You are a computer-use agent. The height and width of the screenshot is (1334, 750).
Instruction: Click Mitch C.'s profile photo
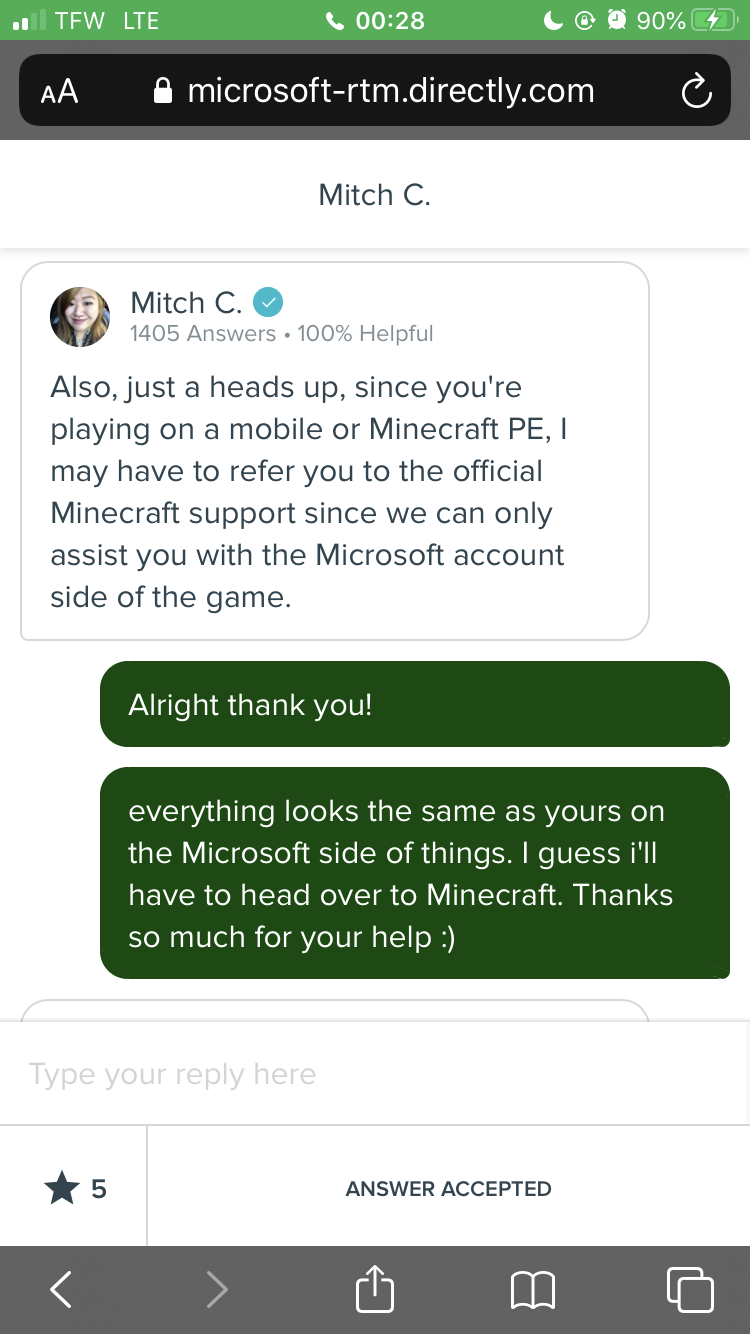(80, 317)
